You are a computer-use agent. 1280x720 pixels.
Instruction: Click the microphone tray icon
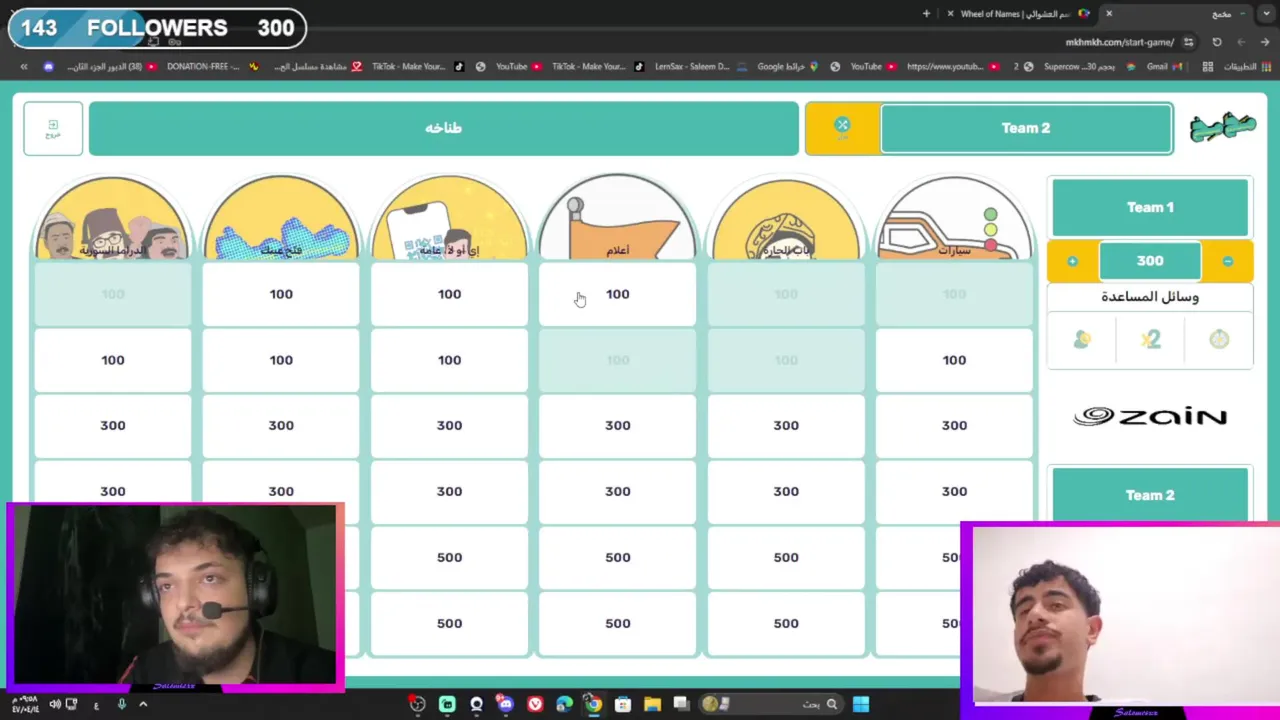121,704
